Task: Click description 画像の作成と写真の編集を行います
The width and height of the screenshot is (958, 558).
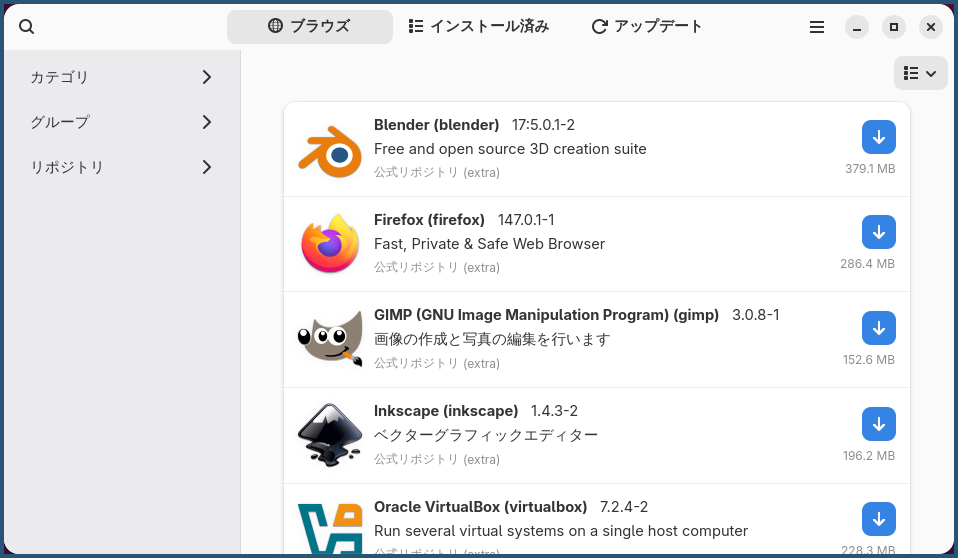Action: pyautogui.click(x=492, y=339)
